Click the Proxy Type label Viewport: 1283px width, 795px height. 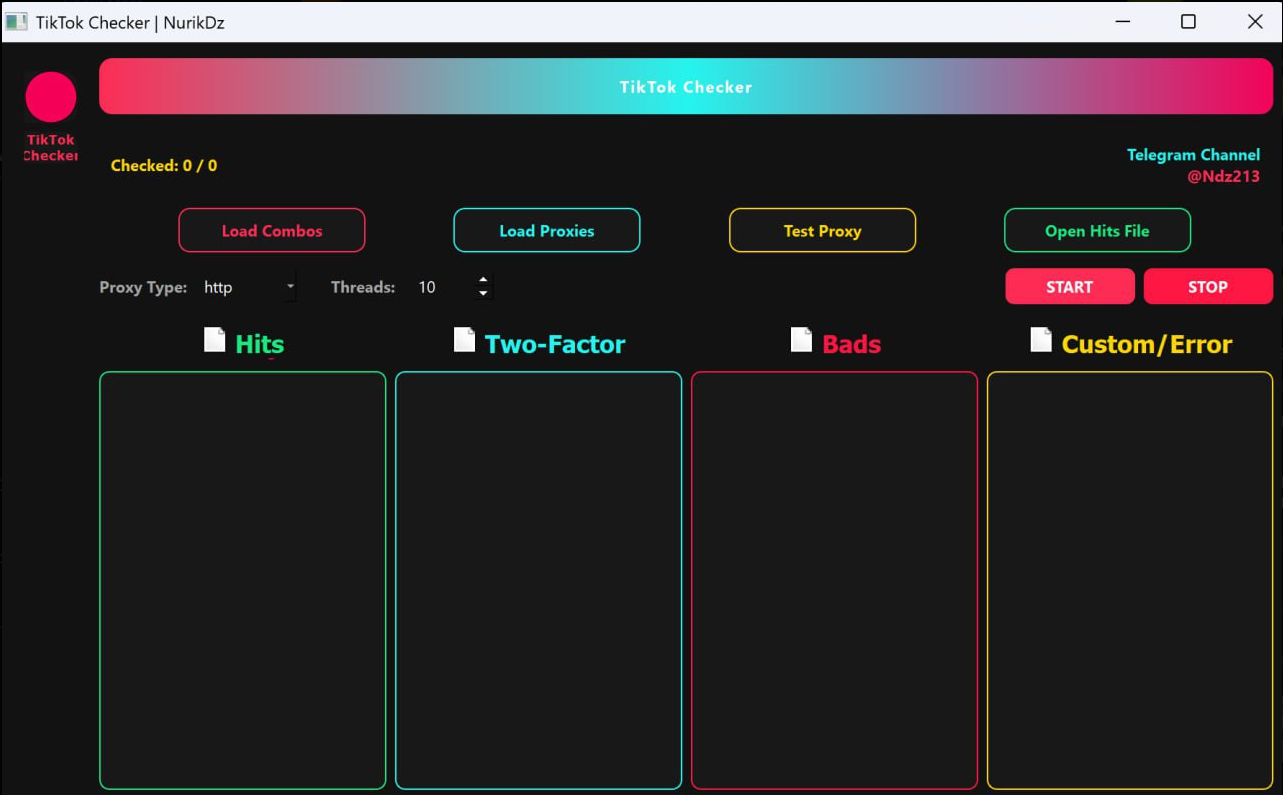click(x=143, y=287)
